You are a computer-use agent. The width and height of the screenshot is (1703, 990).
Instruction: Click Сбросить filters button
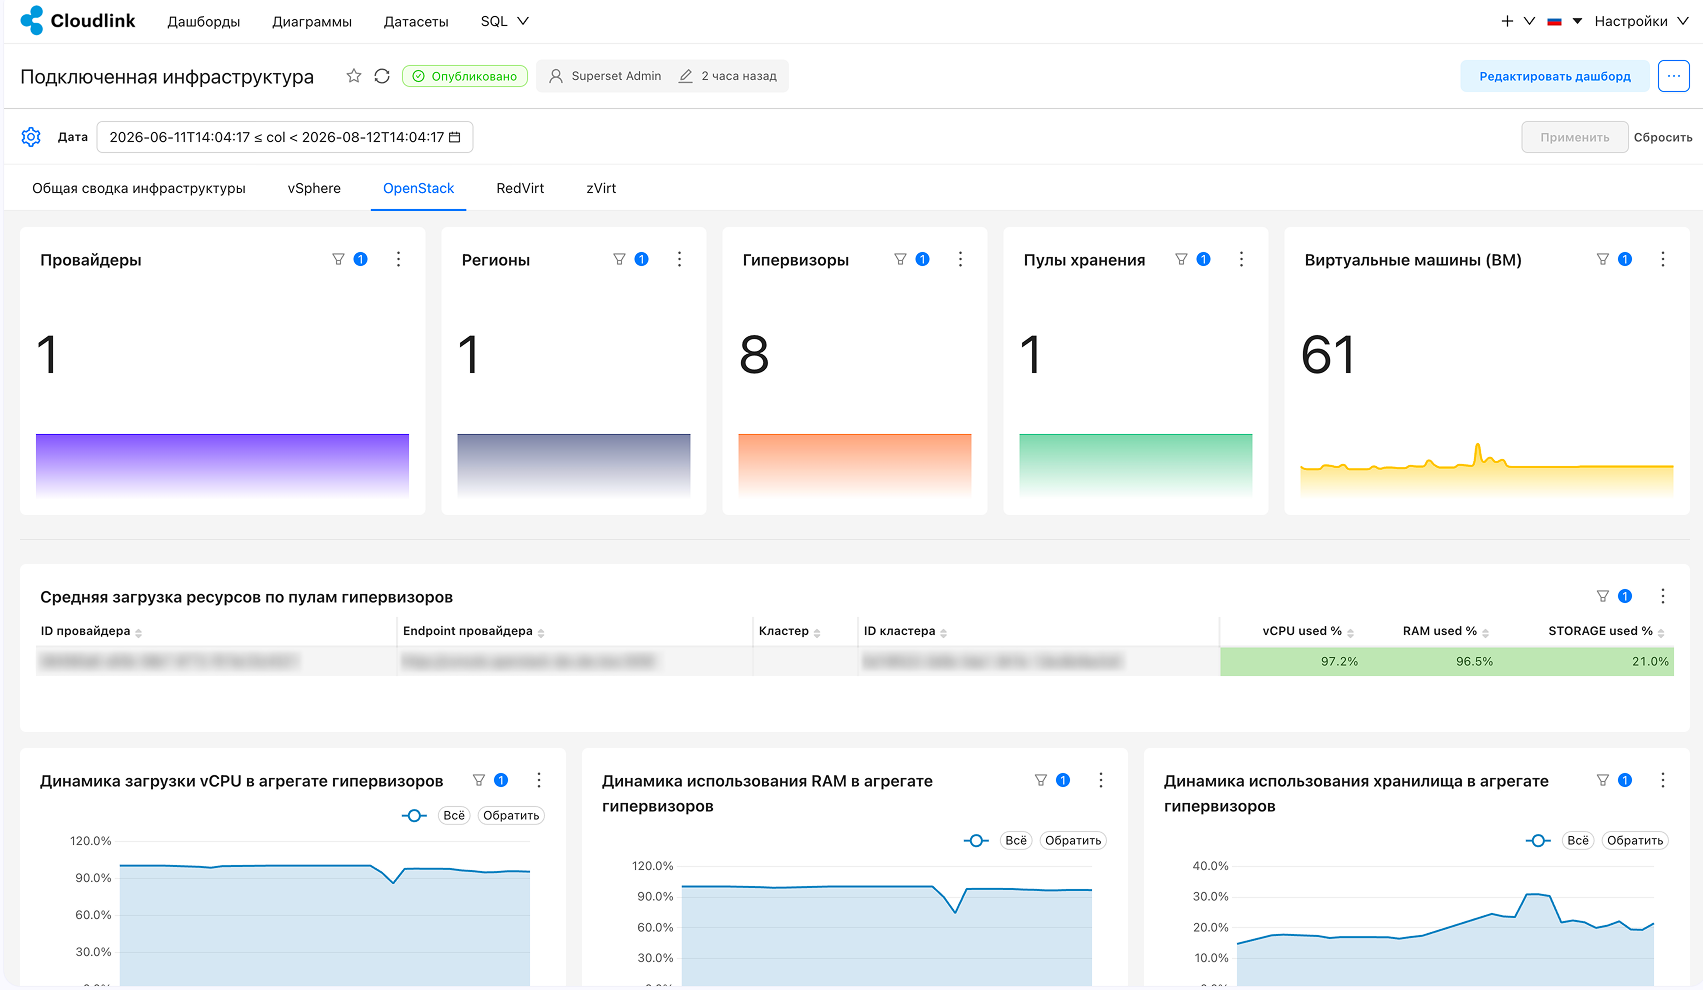tap(1663, 137)
